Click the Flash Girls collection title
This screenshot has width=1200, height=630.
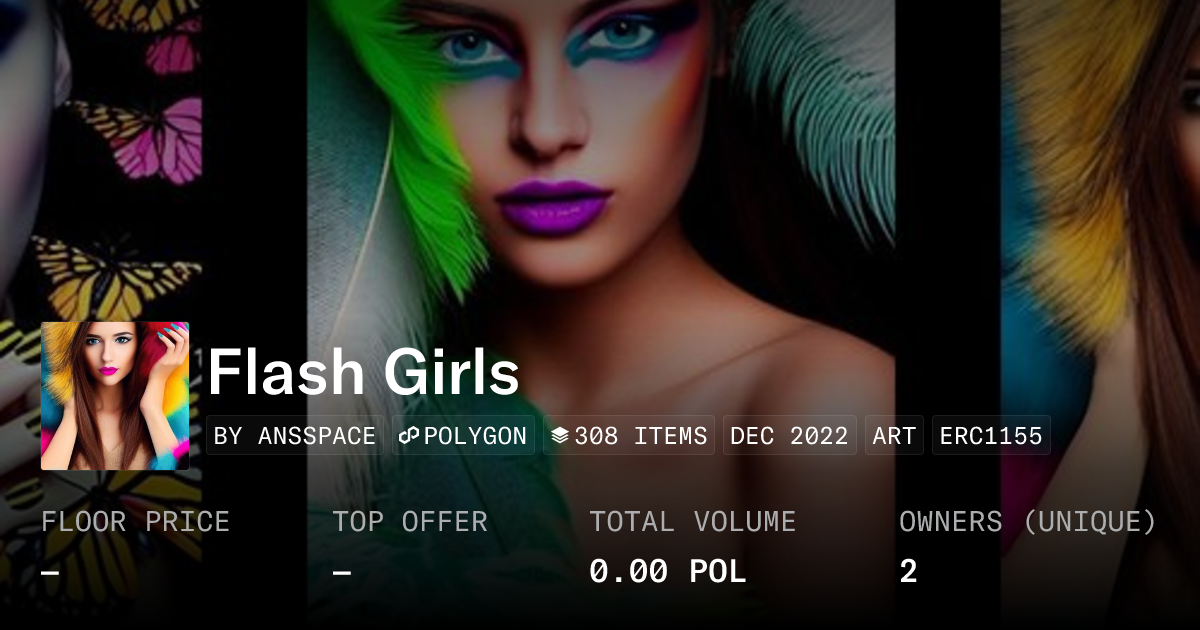coord(364,373)
